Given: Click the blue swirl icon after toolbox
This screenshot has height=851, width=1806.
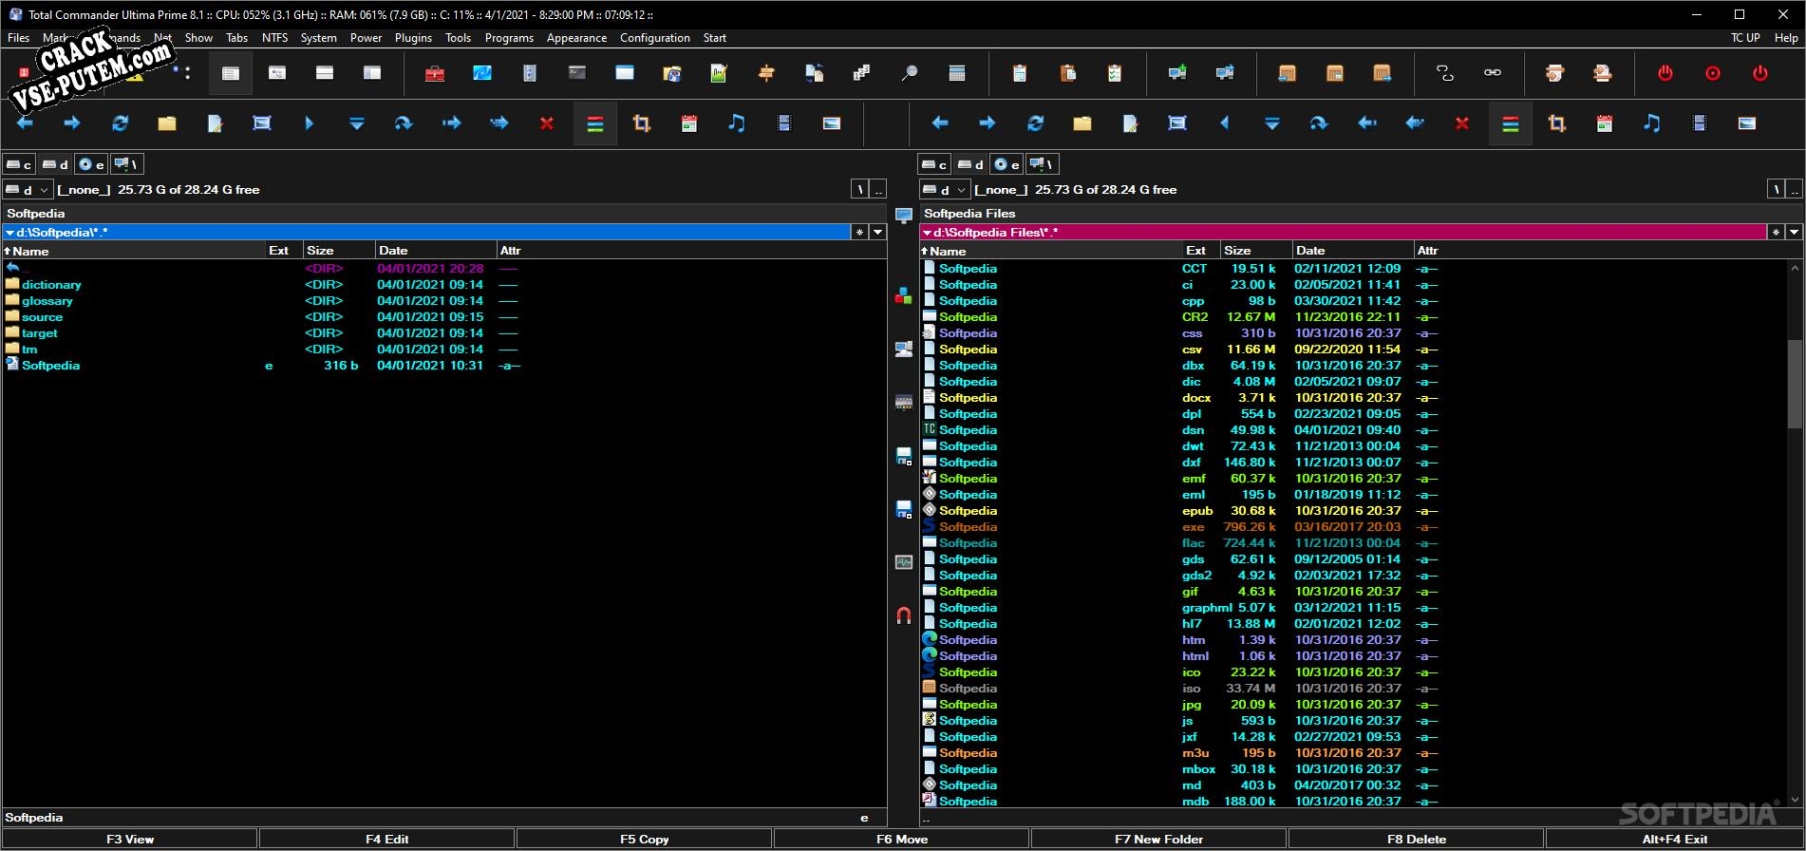Looking at the screenshot, I should coord(482,73).
